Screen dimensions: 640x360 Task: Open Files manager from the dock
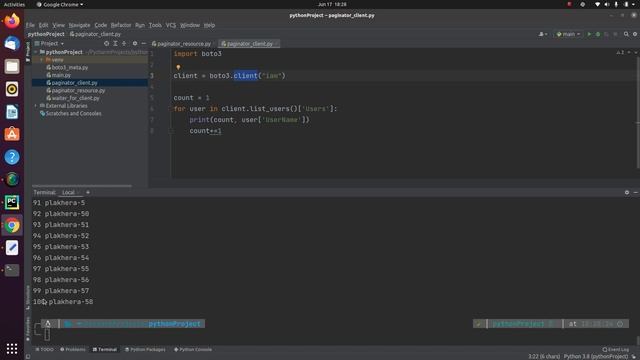tap(12, 66)
